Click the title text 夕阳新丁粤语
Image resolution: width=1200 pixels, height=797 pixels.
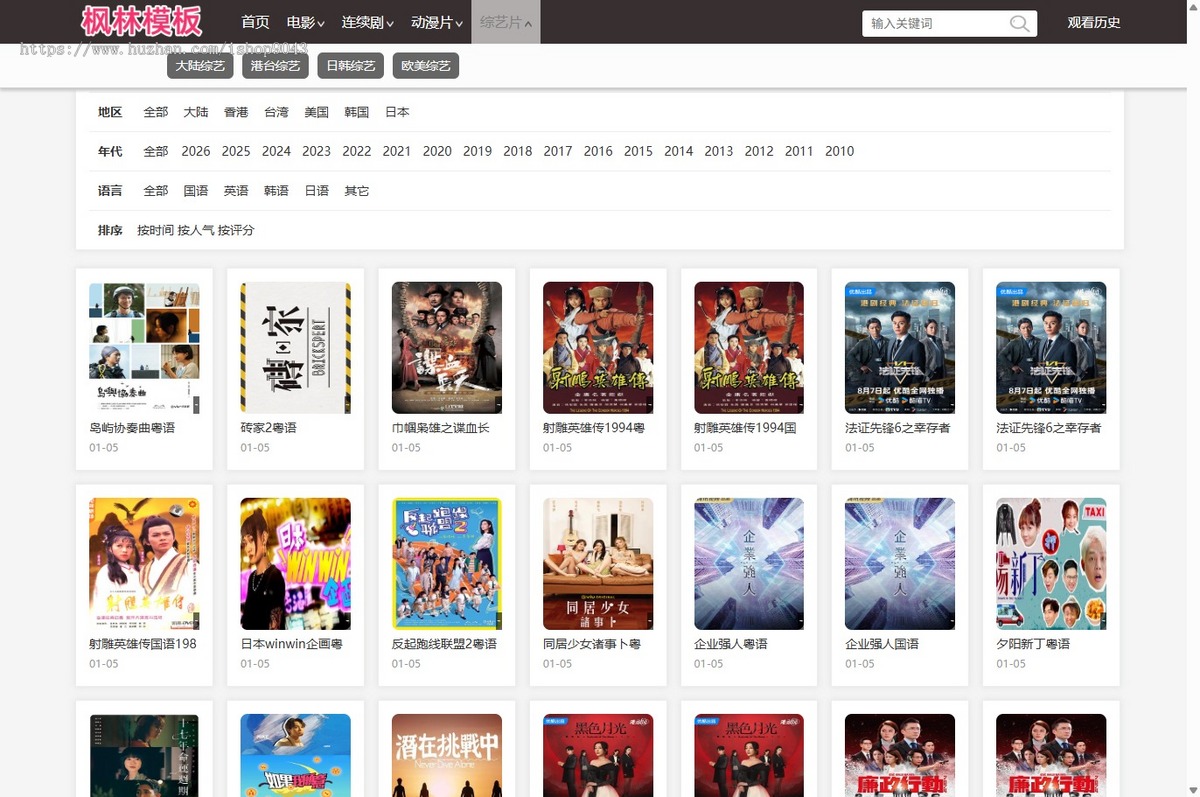click(x=1033, y=644)
